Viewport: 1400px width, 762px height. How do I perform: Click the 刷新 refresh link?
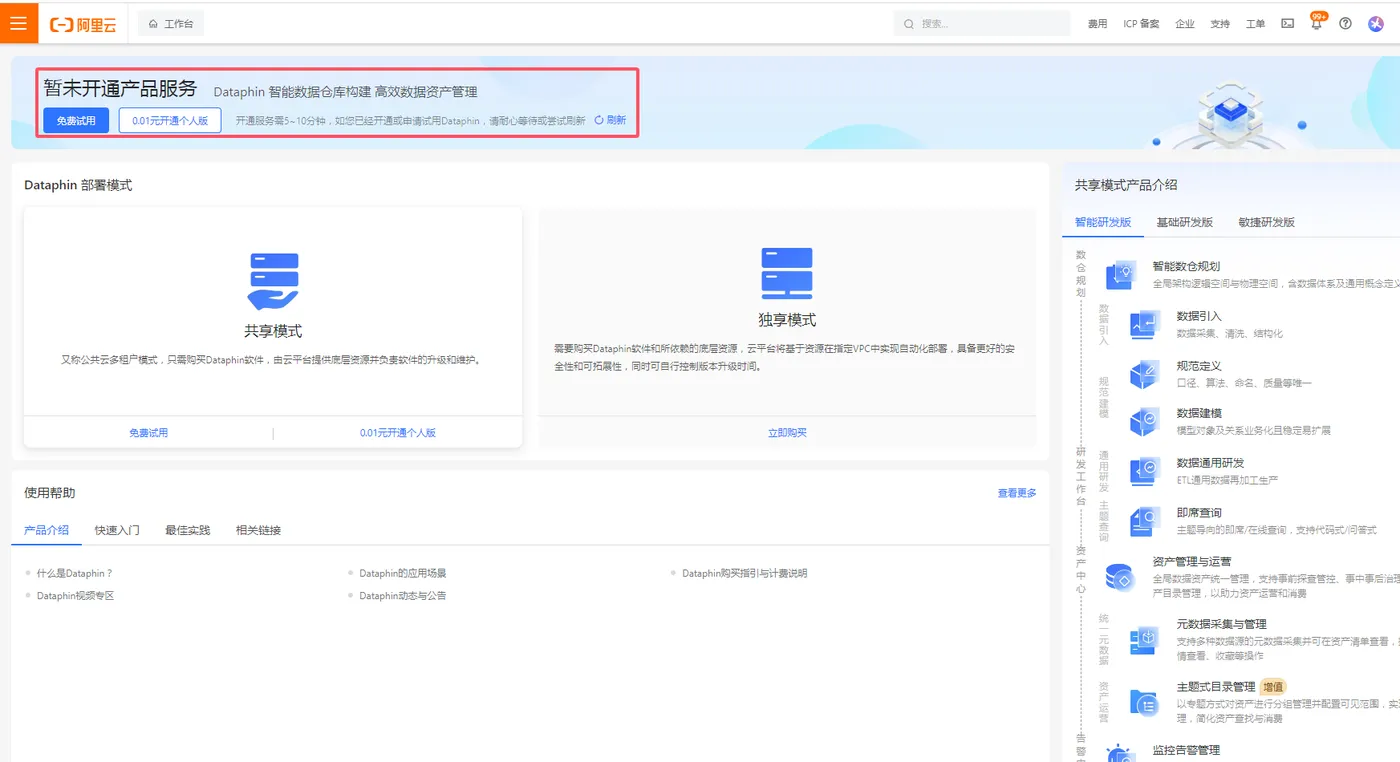click(x=610, y=120)
